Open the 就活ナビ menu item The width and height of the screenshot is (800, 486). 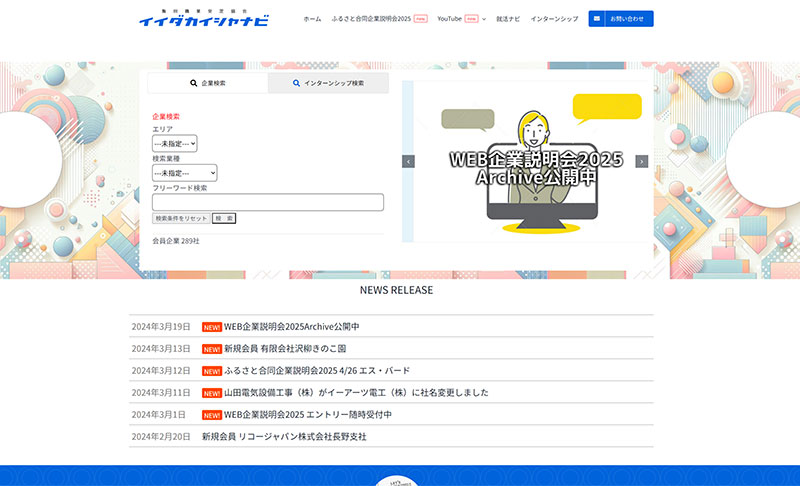tap(508, 19)
